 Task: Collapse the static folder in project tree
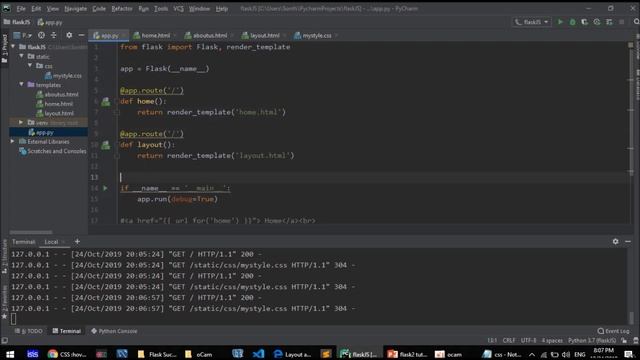pyautogui.click(x=22, y=56)
